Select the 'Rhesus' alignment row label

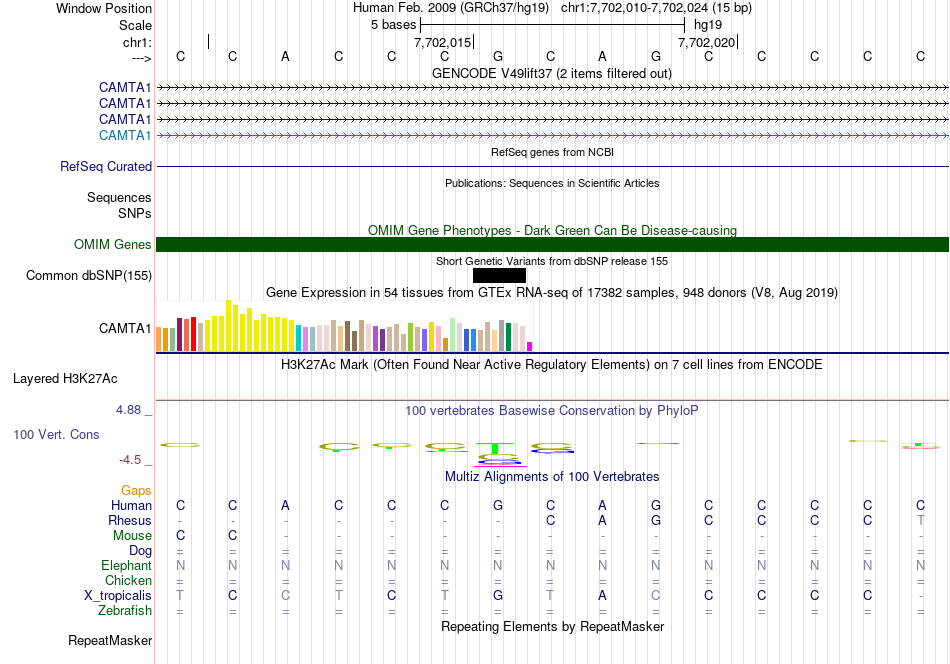click(x=130, y=520)
